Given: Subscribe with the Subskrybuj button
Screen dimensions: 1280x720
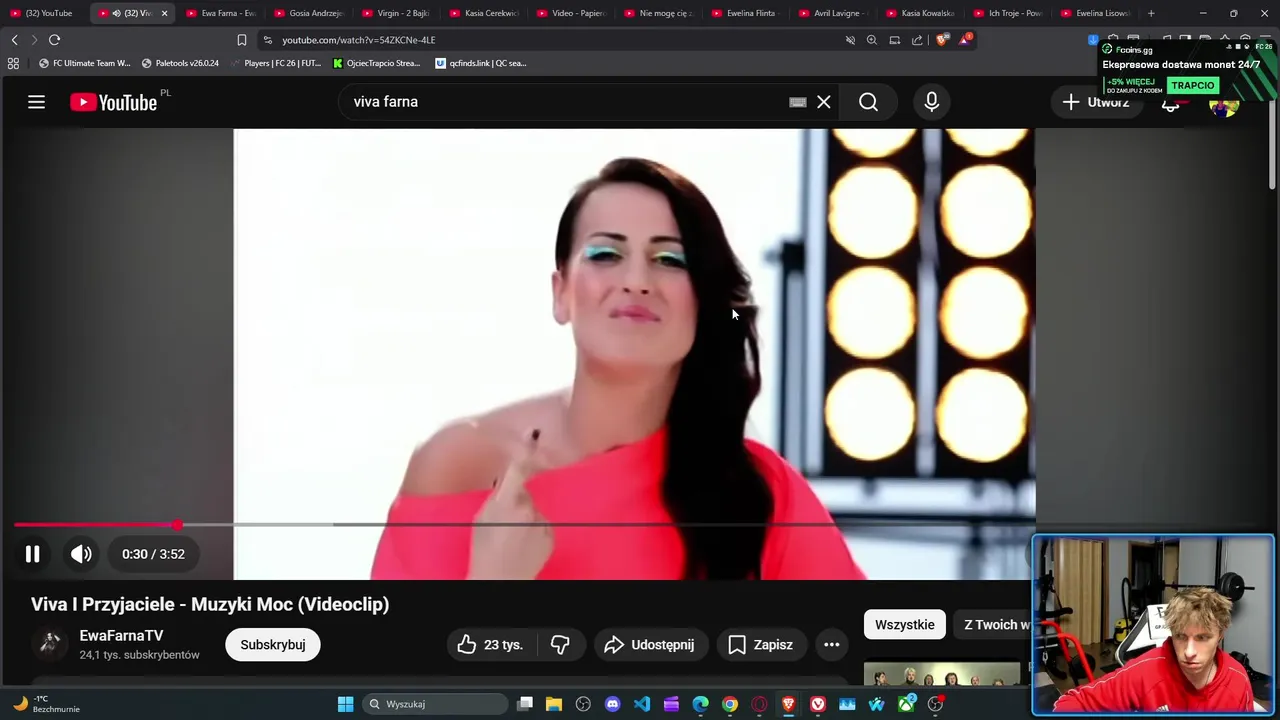Looking at the screenshot, I should [273, 645].
